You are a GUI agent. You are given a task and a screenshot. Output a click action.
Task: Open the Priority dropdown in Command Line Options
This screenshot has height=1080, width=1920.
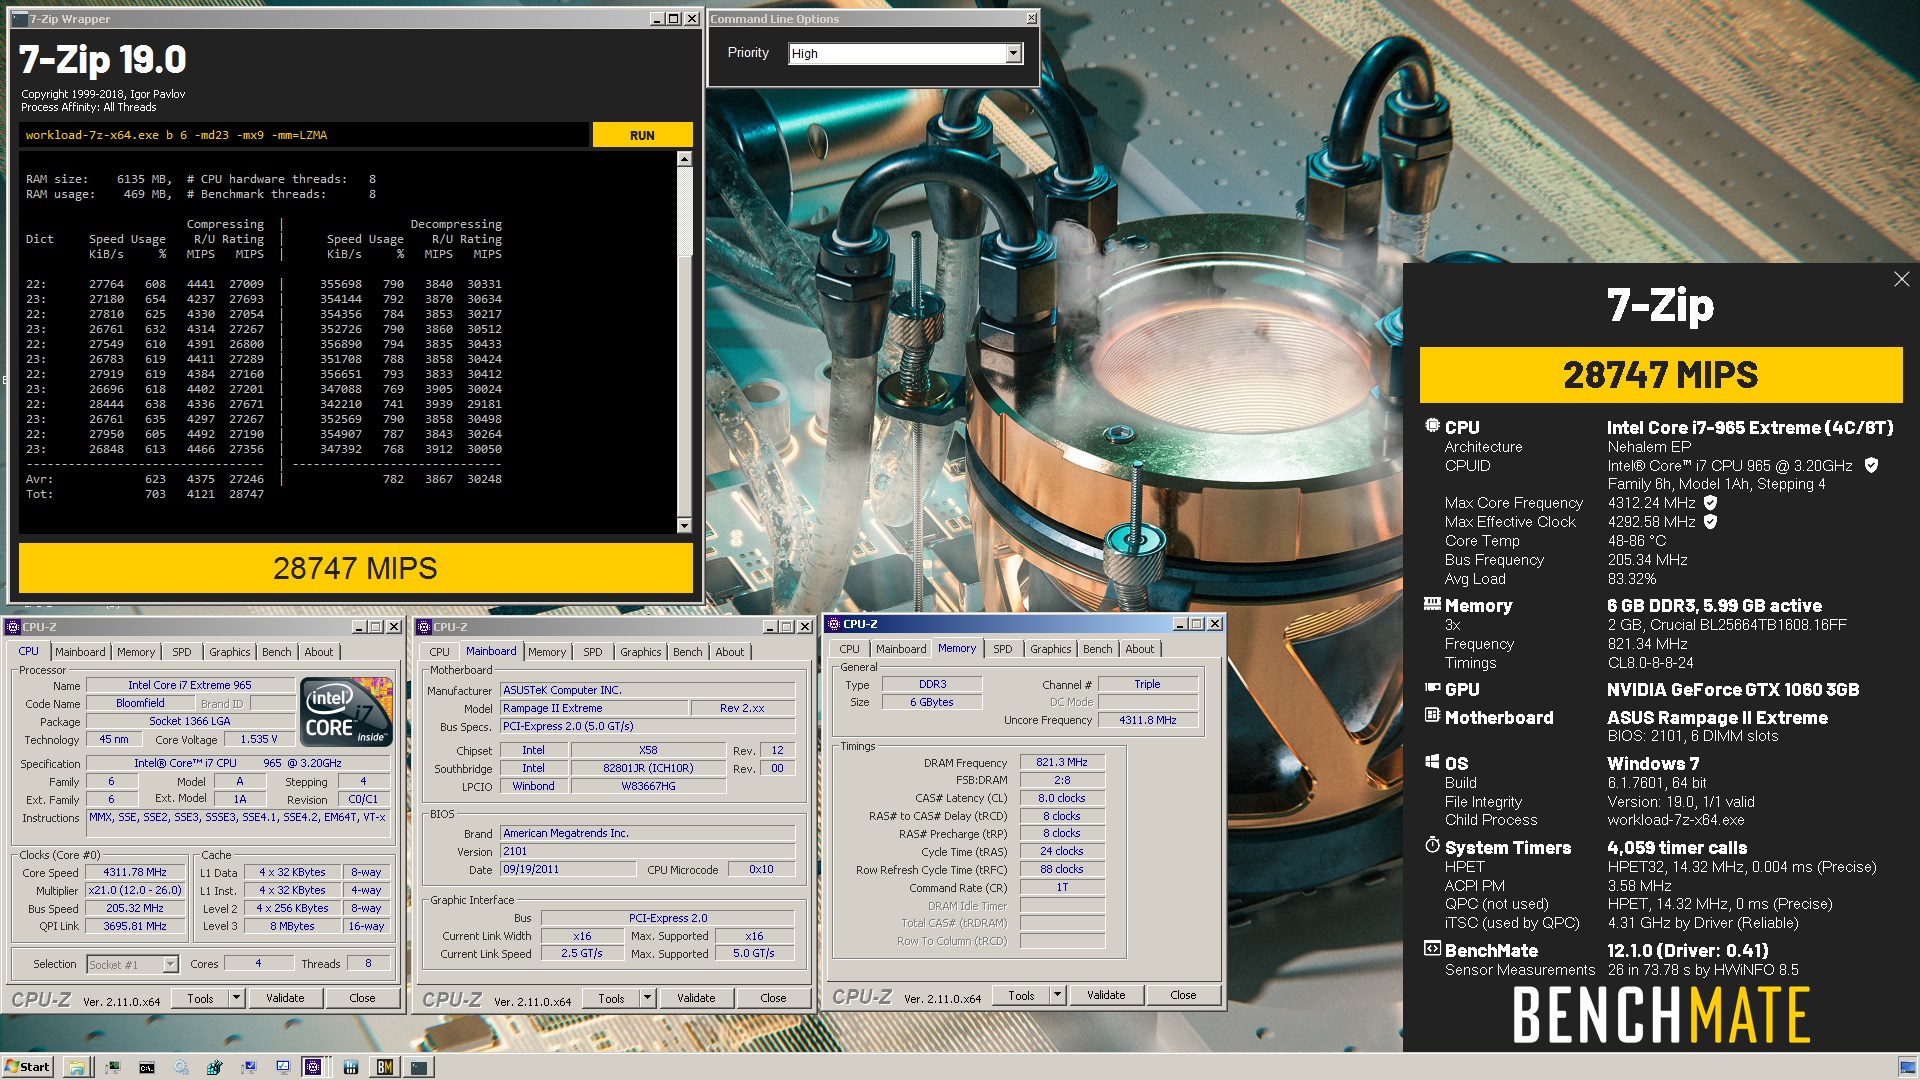click(1013, 53)
